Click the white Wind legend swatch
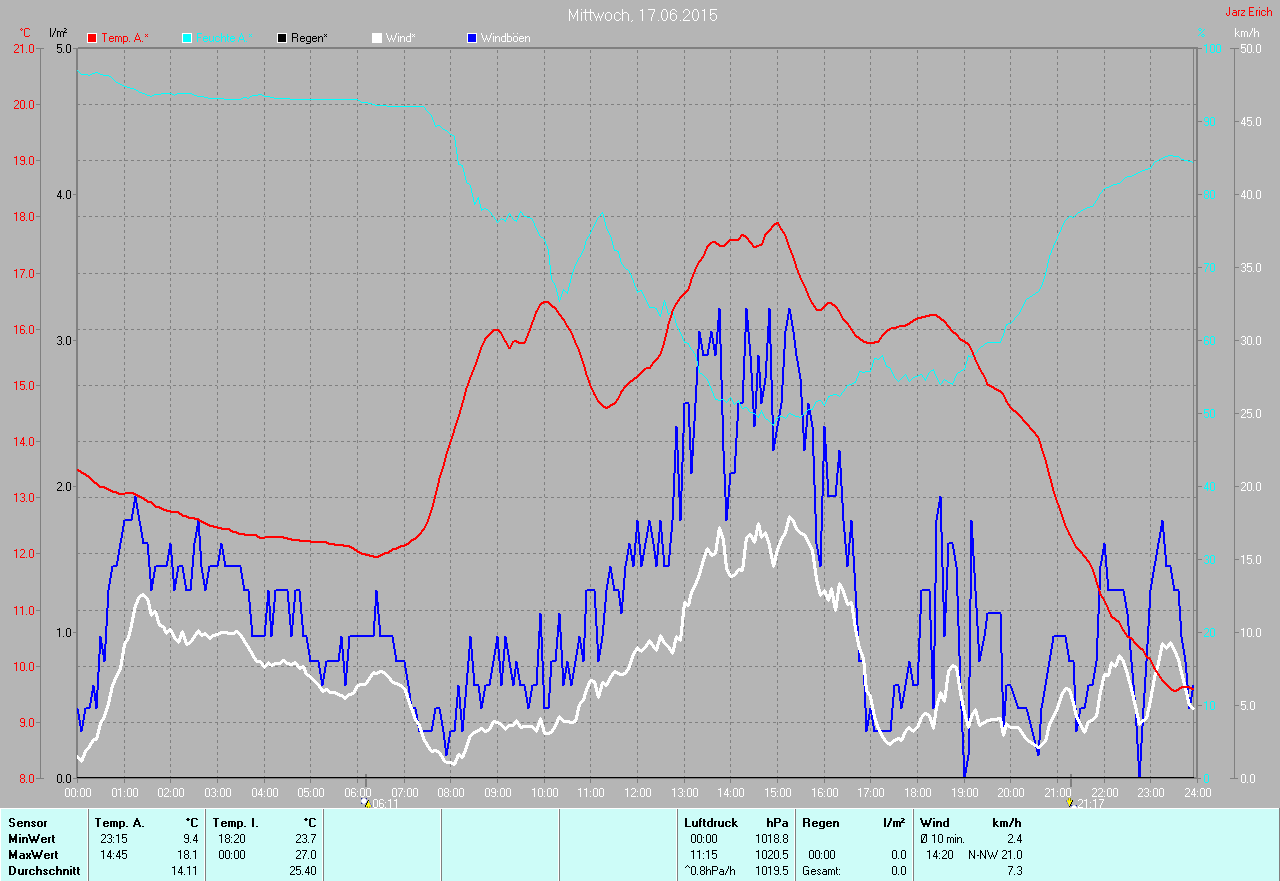1280x881 pixels. [376, 39]
